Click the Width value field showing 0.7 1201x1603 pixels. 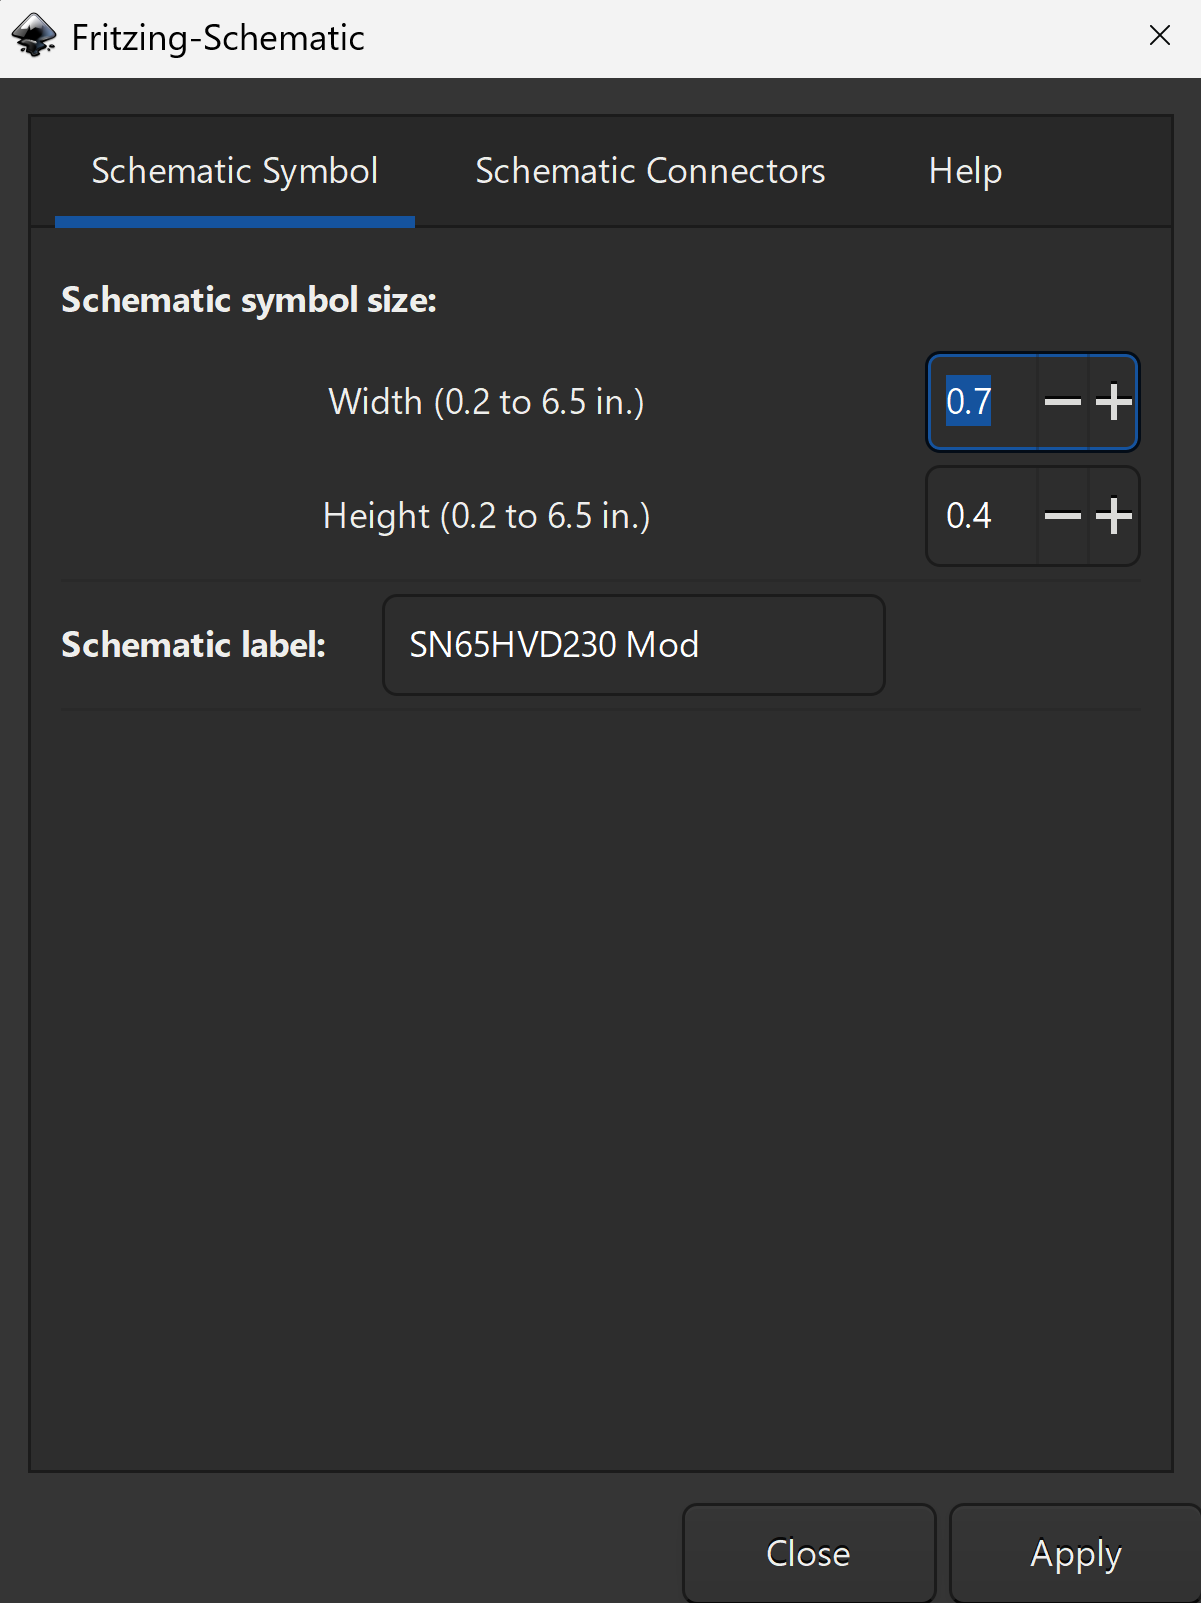pos(982,402)
